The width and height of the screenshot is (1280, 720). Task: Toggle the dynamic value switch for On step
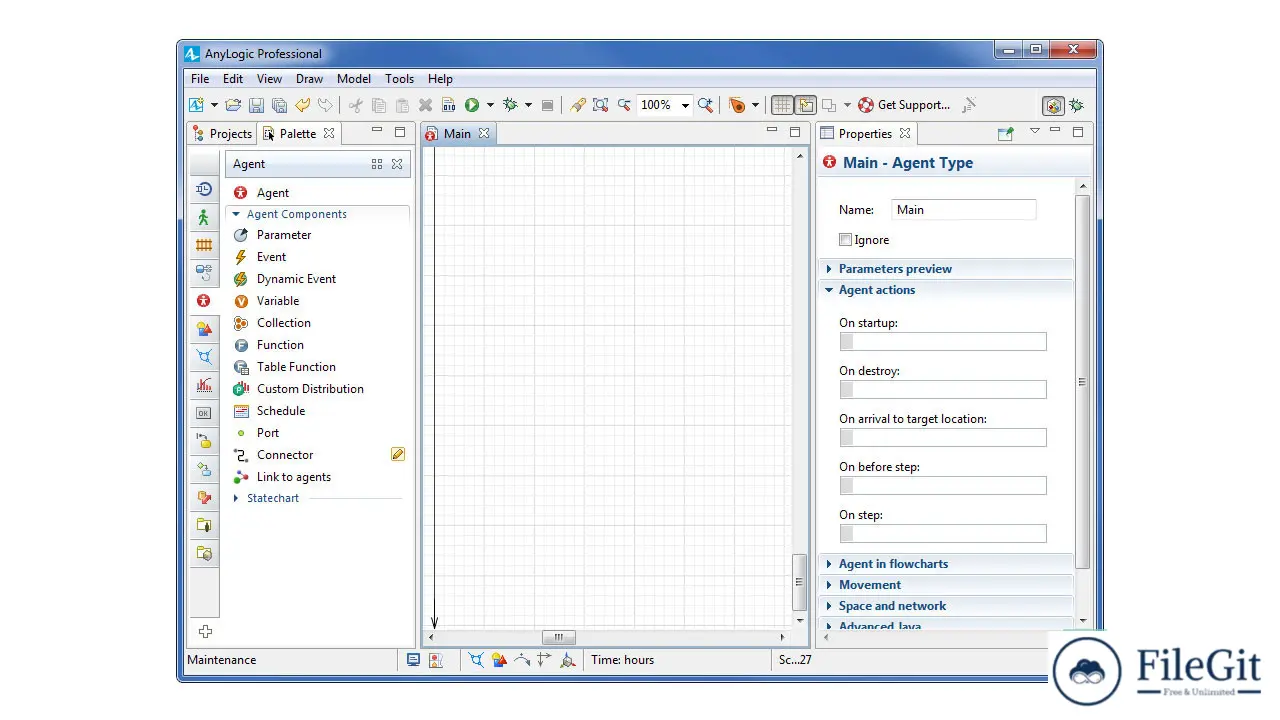point(847,534)
